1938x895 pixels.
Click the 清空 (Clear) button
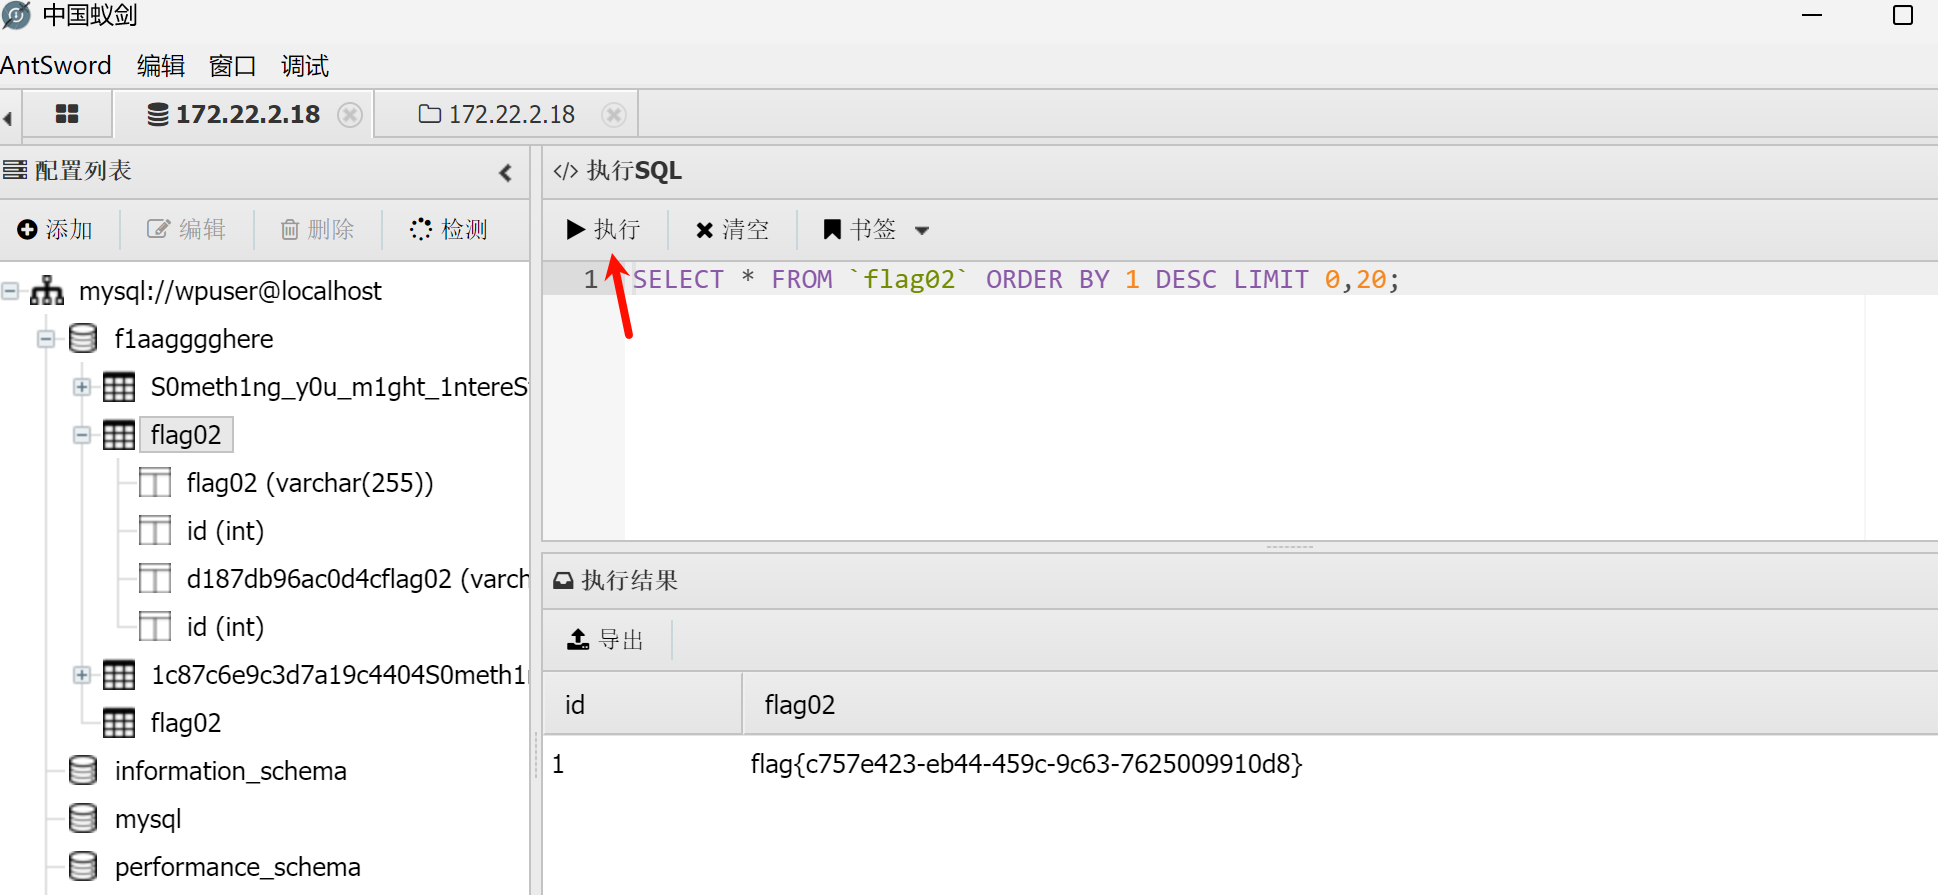tap(732, 230)
